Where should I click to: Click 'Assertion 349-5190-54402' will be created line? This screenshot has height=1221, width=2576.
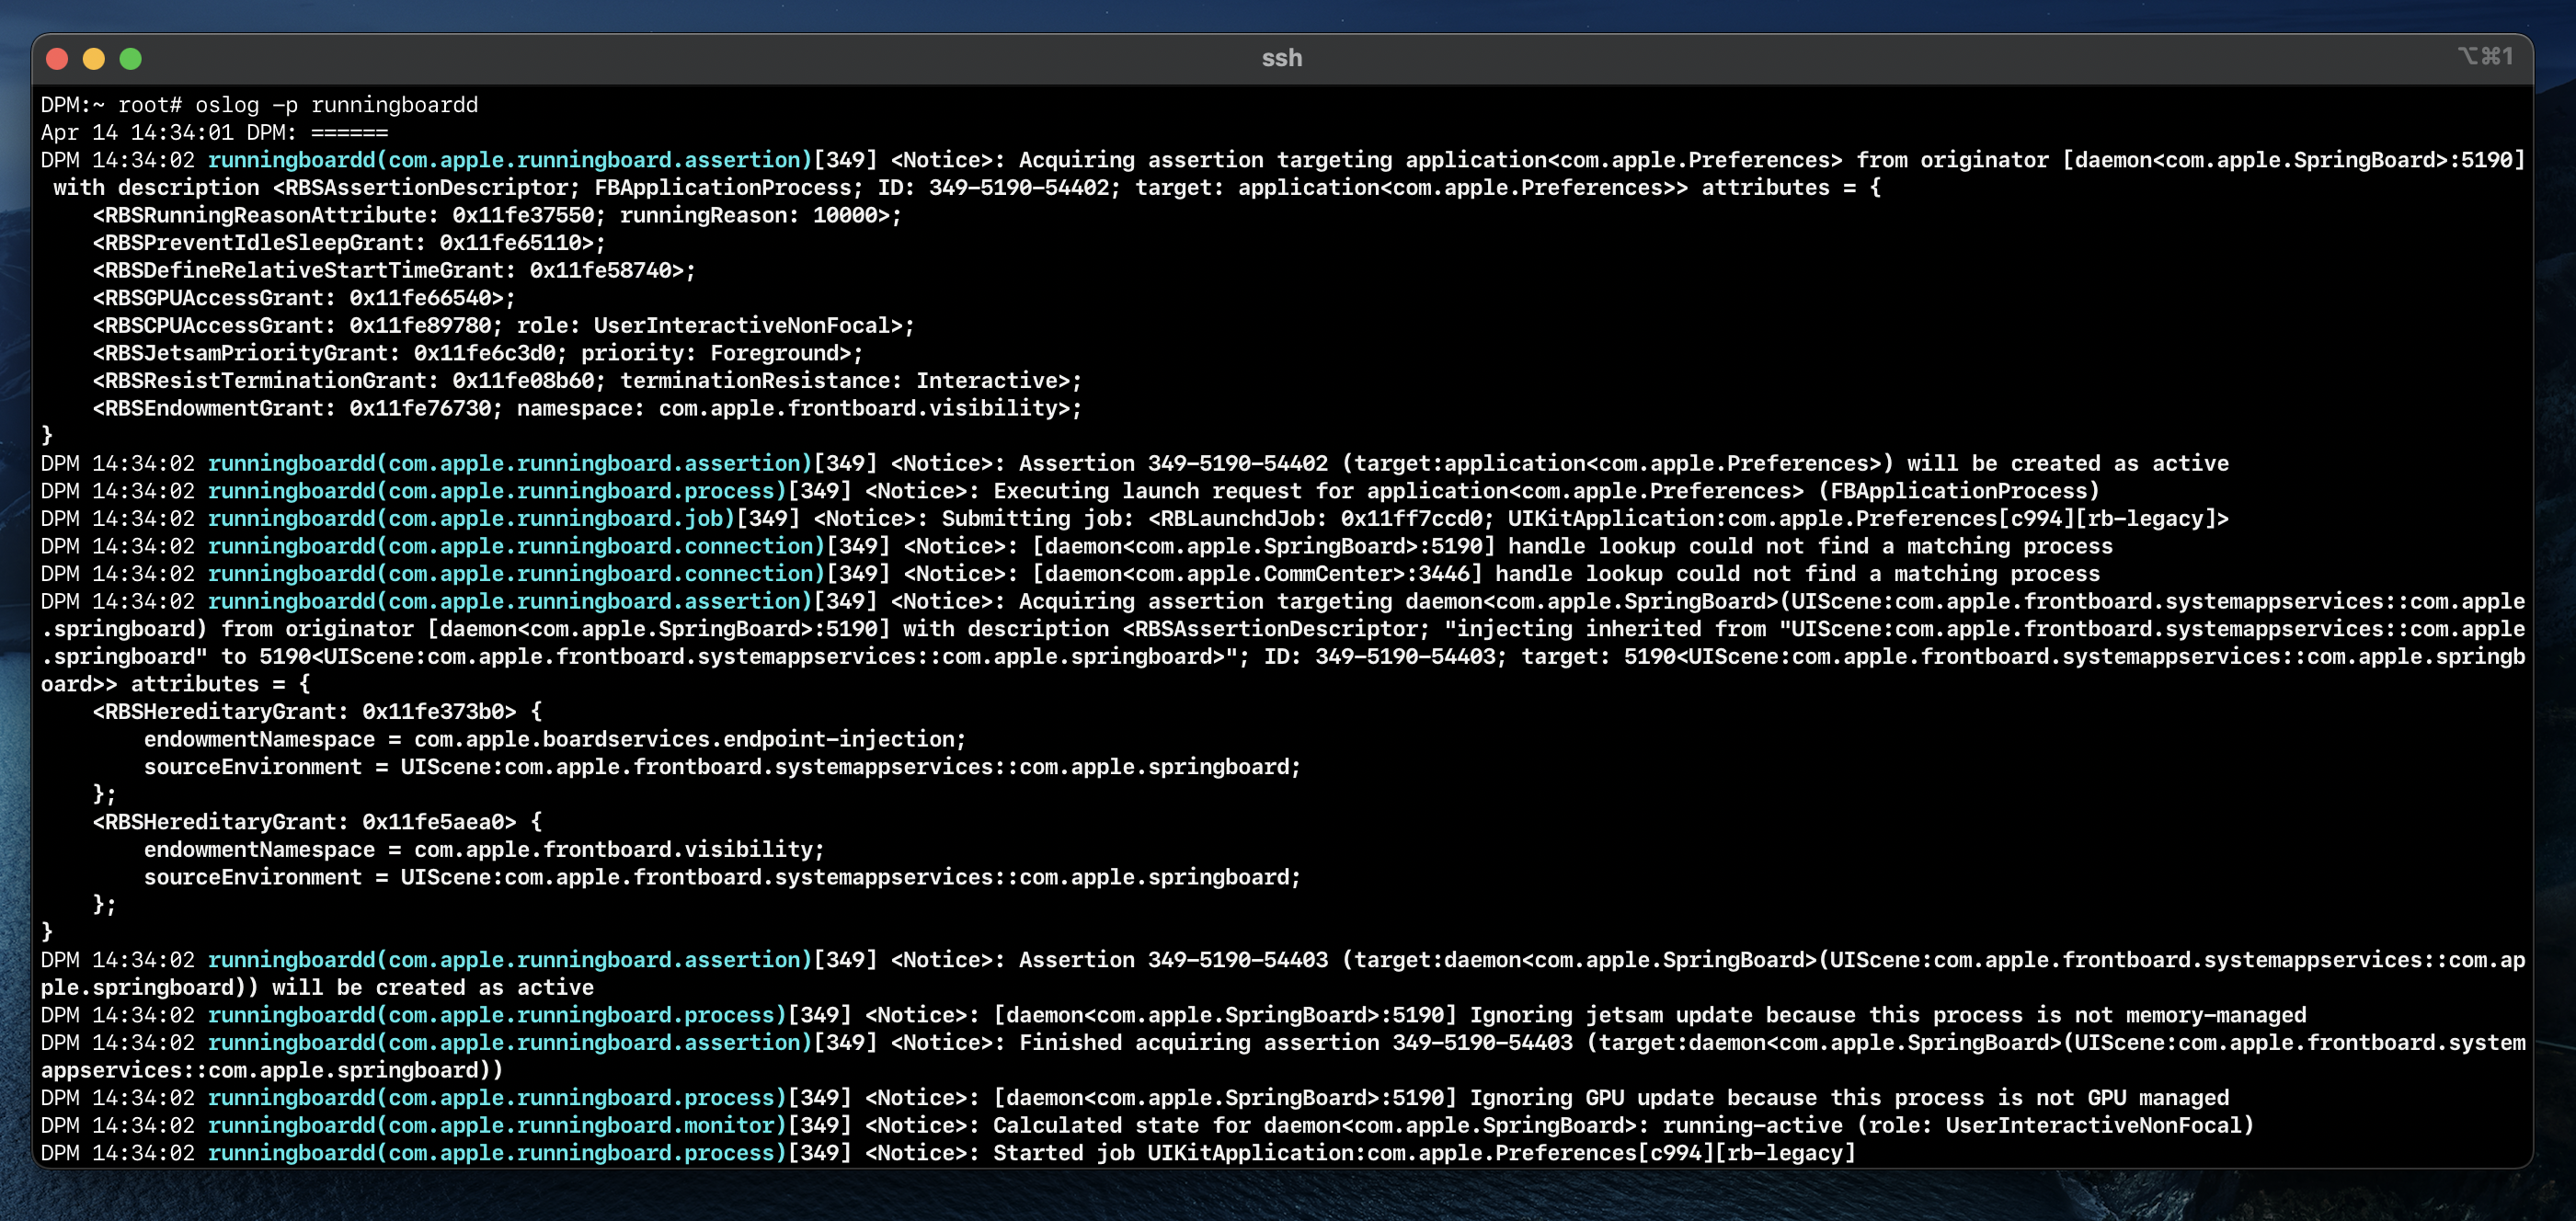(x=1135, y=464)
